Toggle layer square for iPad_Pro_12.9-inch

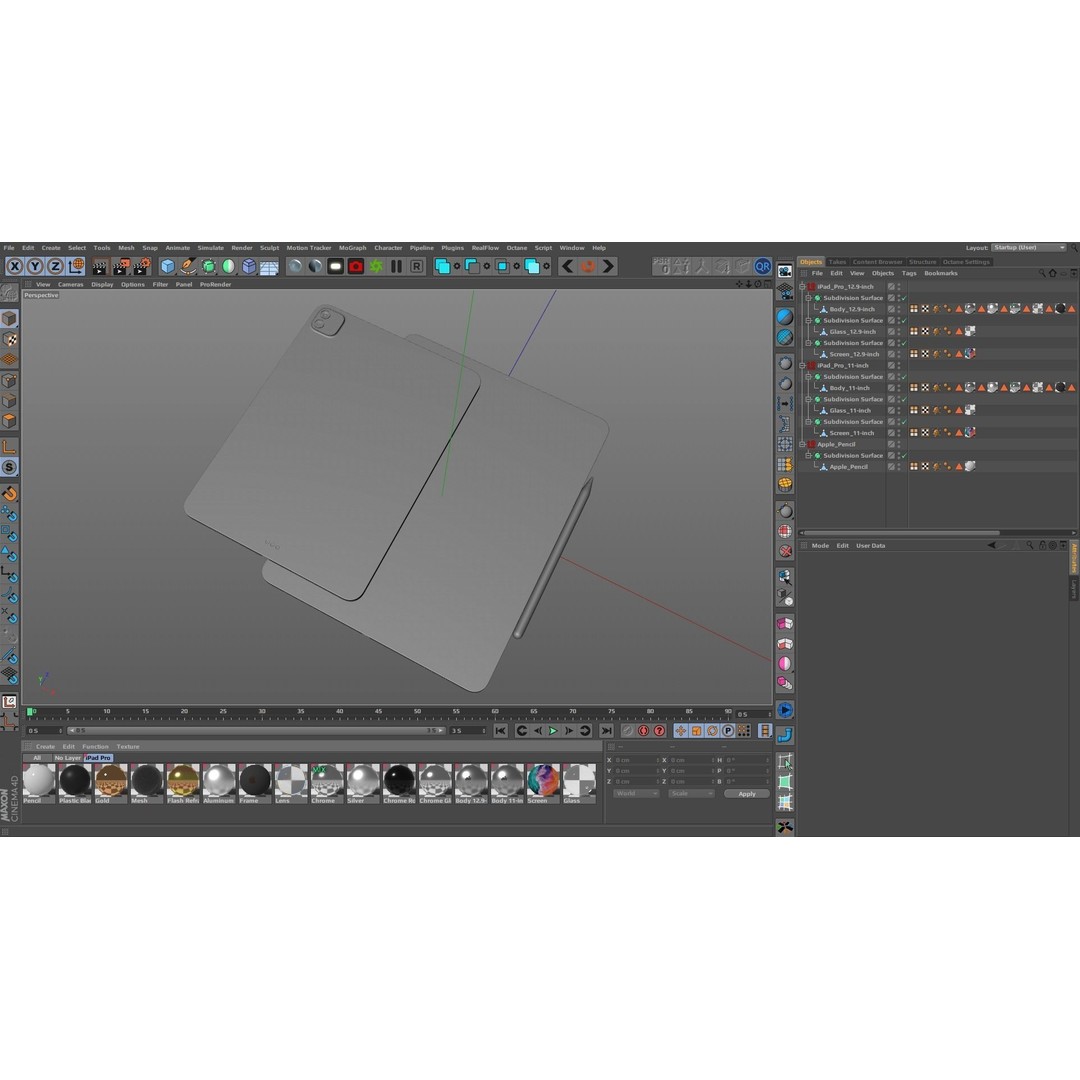891,287
